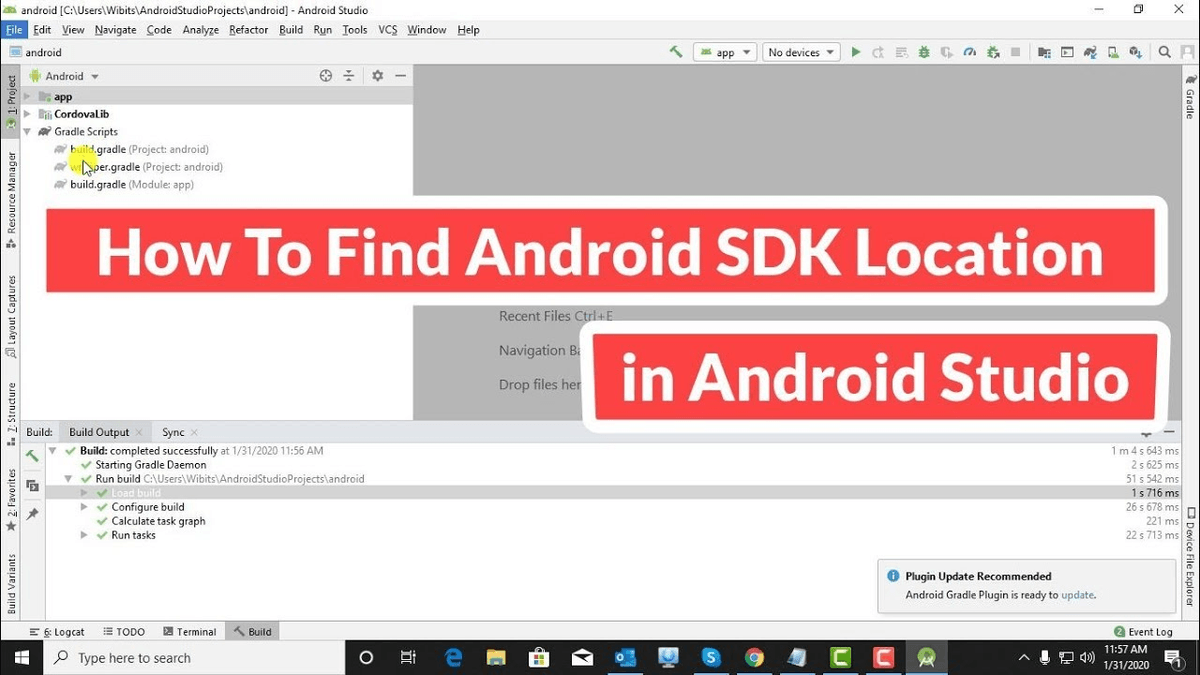The height and width of the screenshot is (675, 1200).
Task: Expand the app module node
Action: 28,97
